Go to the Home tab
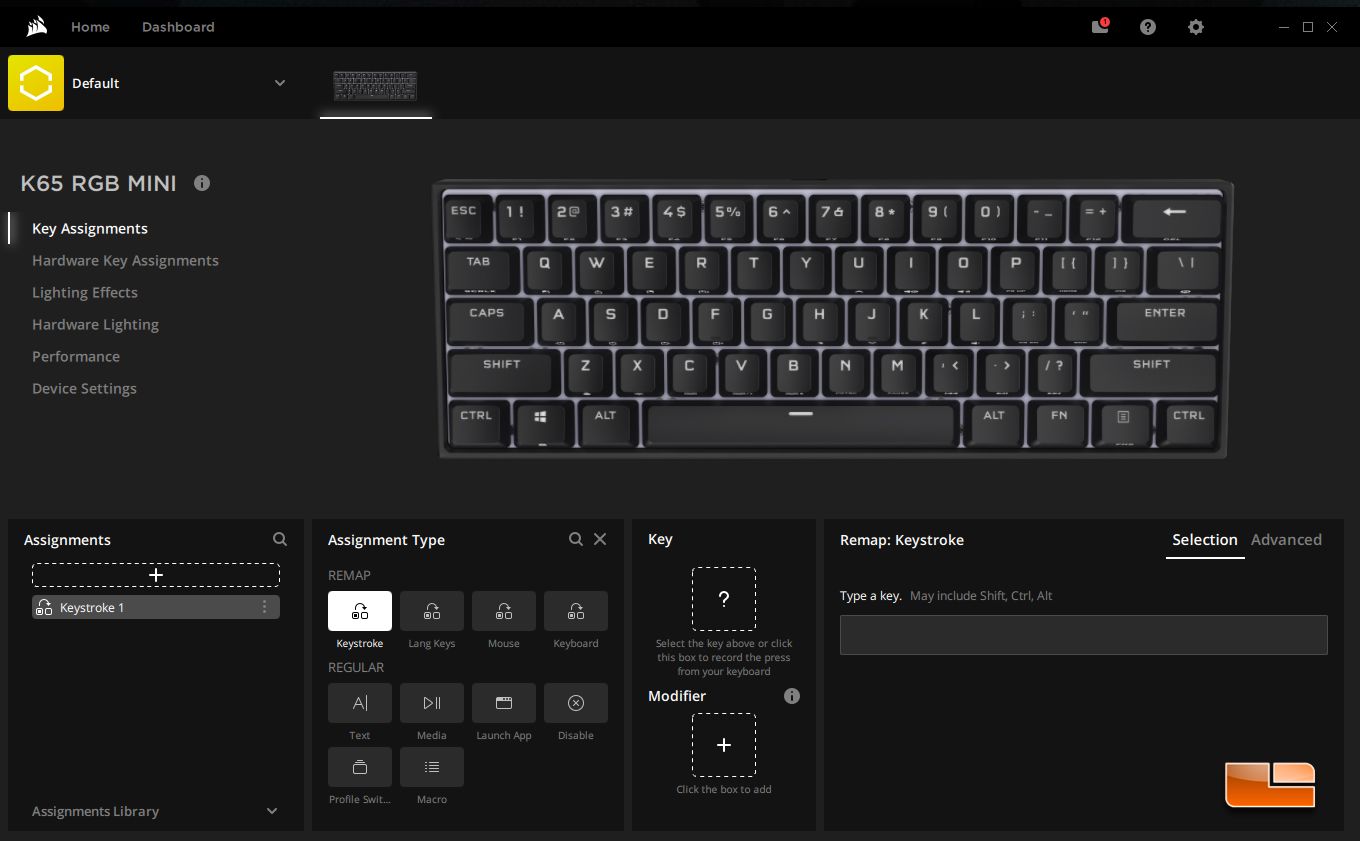Viewport: 1360px width, 841px height. click(90, 27)
